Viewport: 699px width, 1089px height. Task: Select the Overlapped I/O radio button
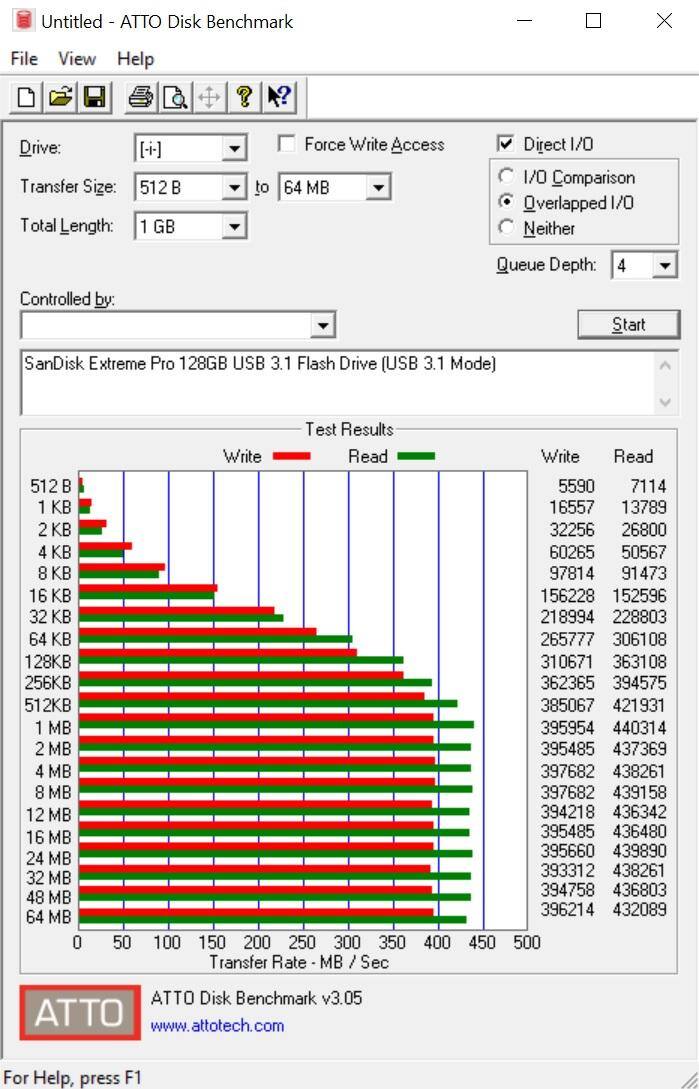[x=507, y=202]
